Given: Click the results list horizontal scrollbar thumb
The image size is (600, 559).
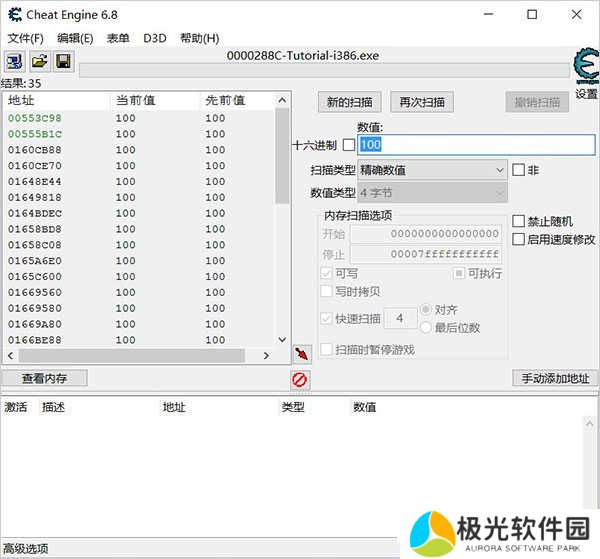Looking at the screenshot, I should pos(132,356).
